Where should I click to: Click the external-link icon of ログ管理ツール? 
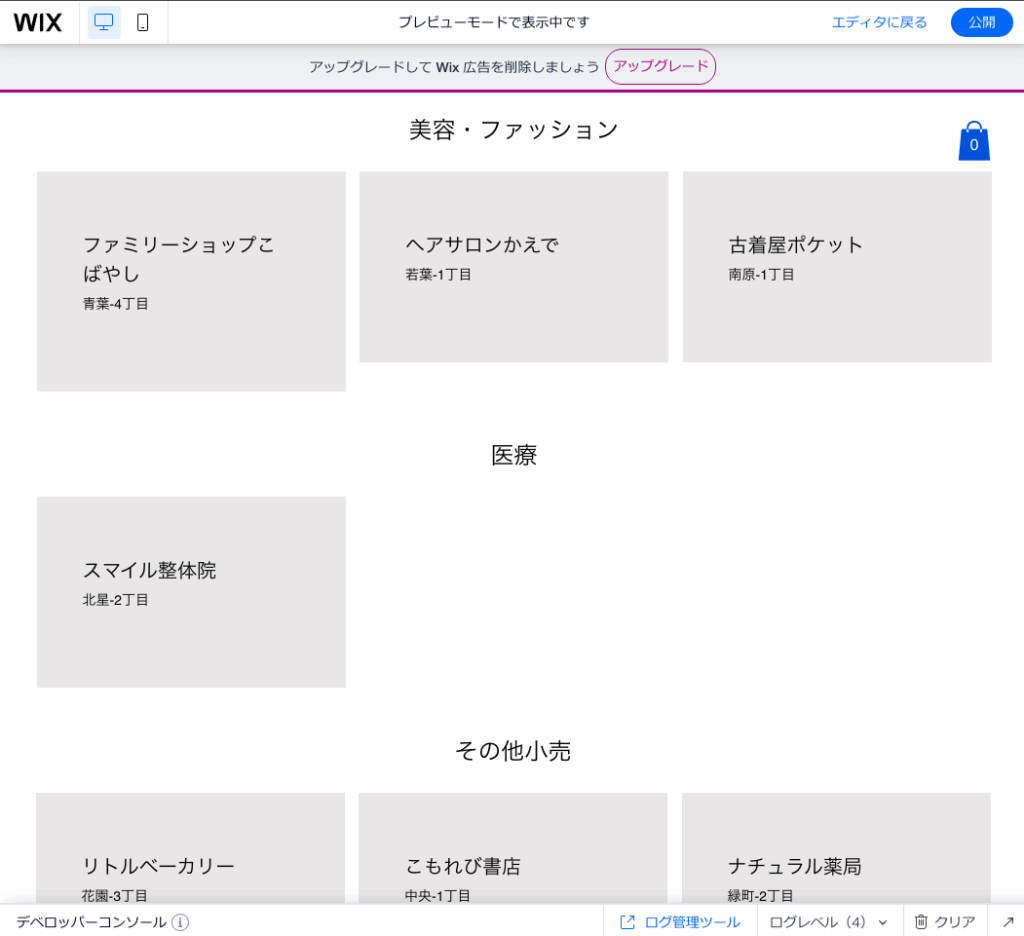pos(627,921)
